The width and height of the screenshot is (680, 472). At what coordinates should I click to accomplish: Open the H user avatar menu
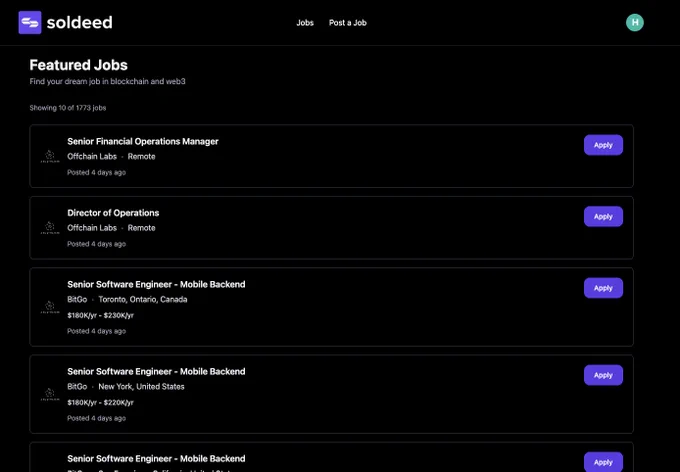[x=634, y=23]
